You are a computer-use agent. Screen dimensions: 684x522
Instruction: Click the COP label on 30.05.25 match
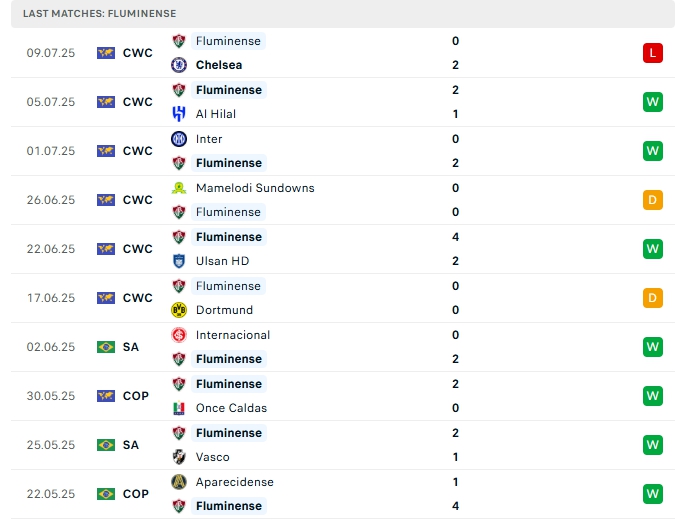point(136,396)
